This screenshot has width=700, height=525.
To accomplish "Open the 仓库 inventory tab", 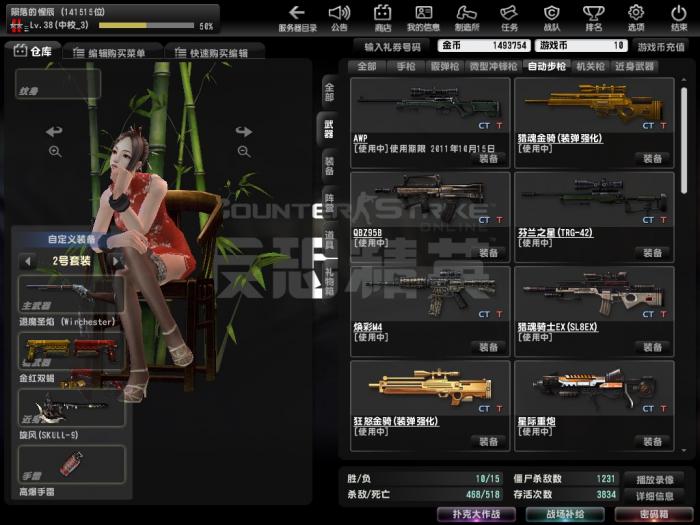I will pyautogui.click(x=33, y=51).
